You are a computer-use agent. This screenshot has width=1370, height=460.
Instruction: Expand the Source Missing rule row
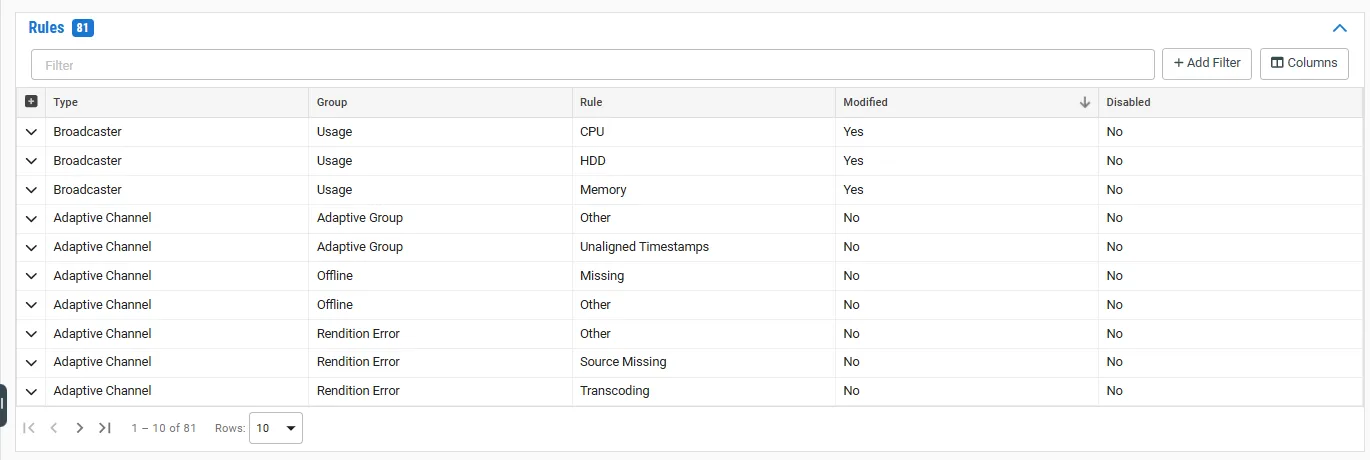pos(31,362)
